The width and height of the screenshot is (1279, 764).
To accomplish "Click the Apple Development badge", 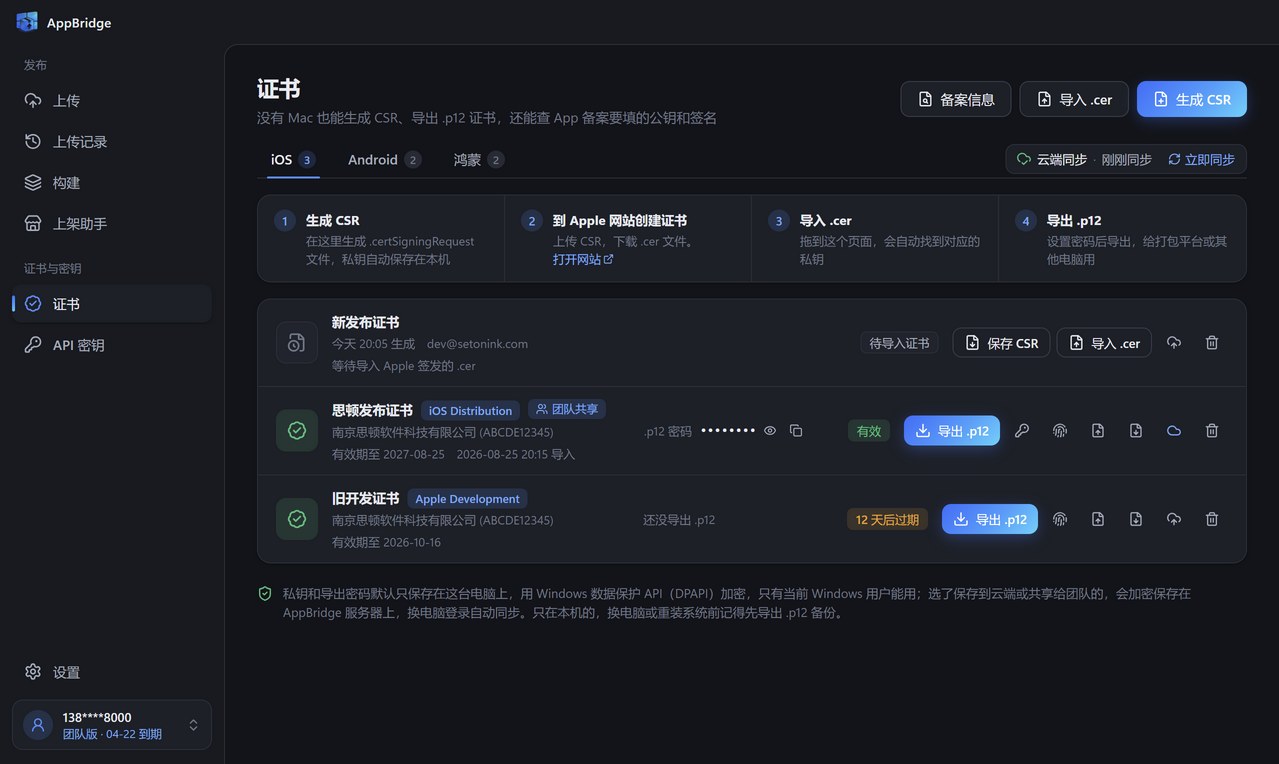I will (467, 498).
